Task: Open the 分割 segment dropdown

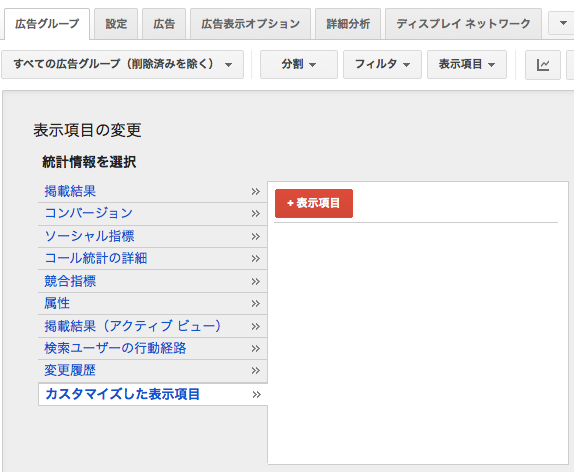Action: tap(299, 65)
